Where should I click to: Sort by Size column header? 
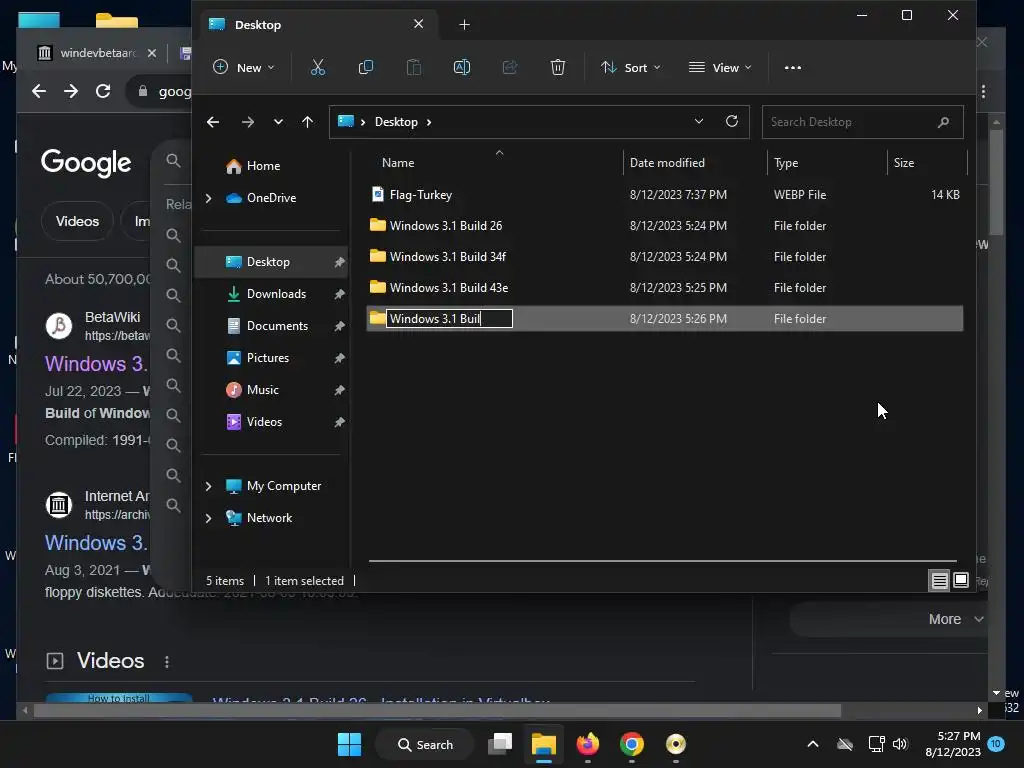pyautogui.click(x=903, y=163)
